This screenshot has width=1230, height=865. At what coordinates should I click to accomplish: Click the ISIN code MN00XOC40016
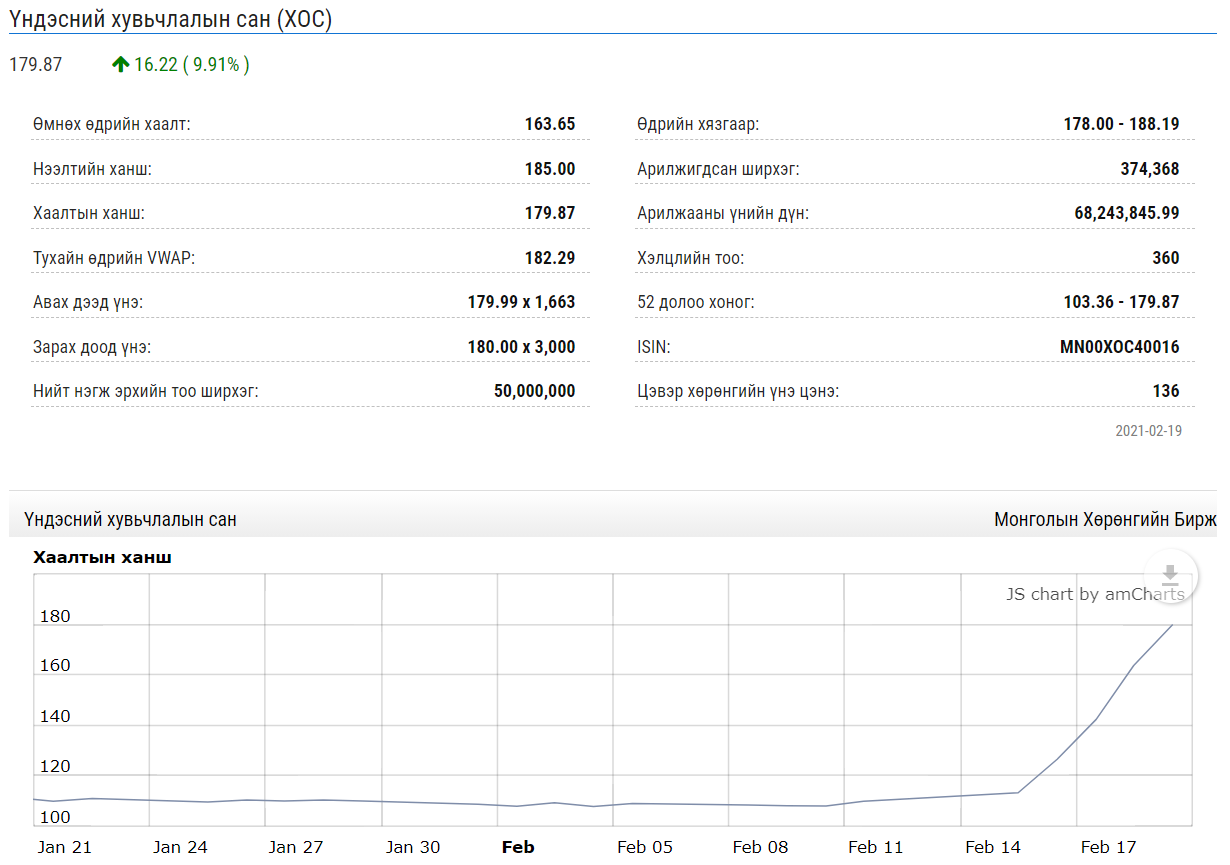click(1120, 347)
